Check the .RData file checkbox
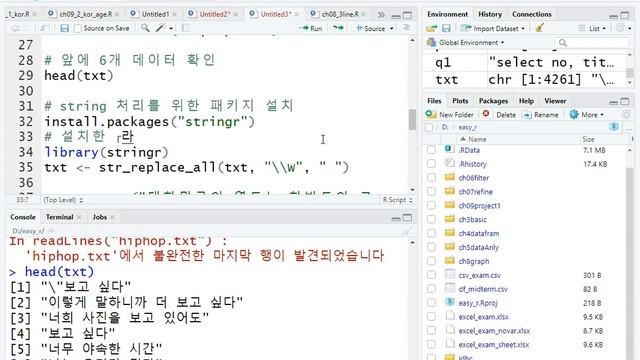Screen dimensions: 640x360 [431, 150]
